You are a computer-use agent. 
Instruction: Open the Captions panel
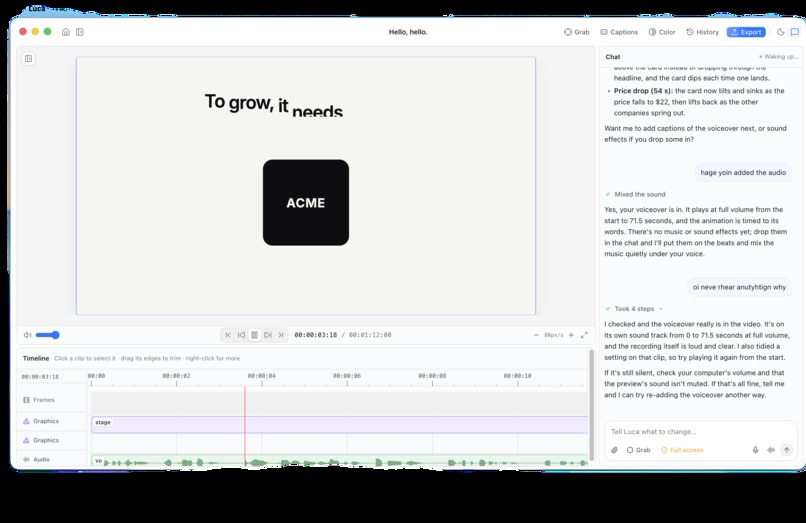click(619, 32)
